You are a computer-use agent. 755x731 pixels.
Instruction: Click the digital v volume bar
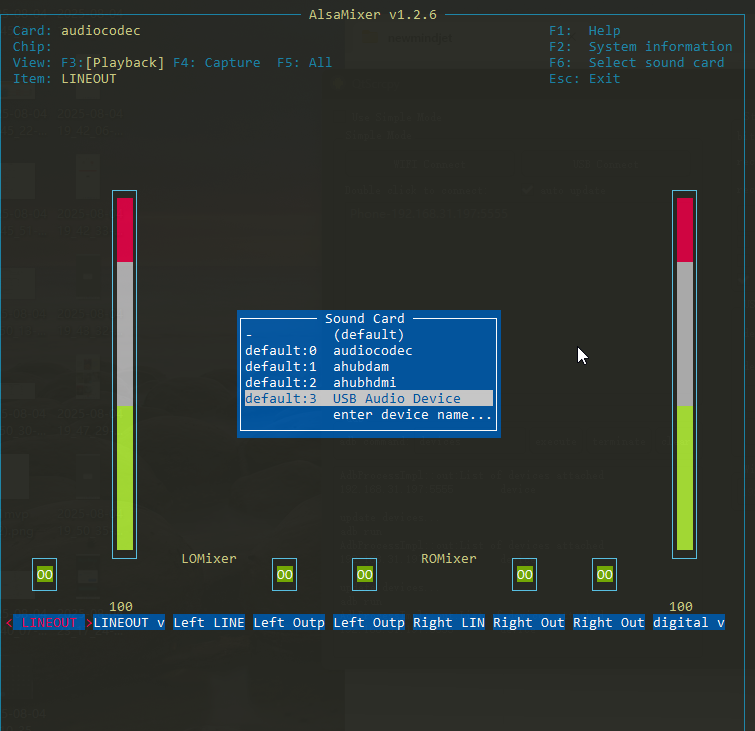coord(684,374)
